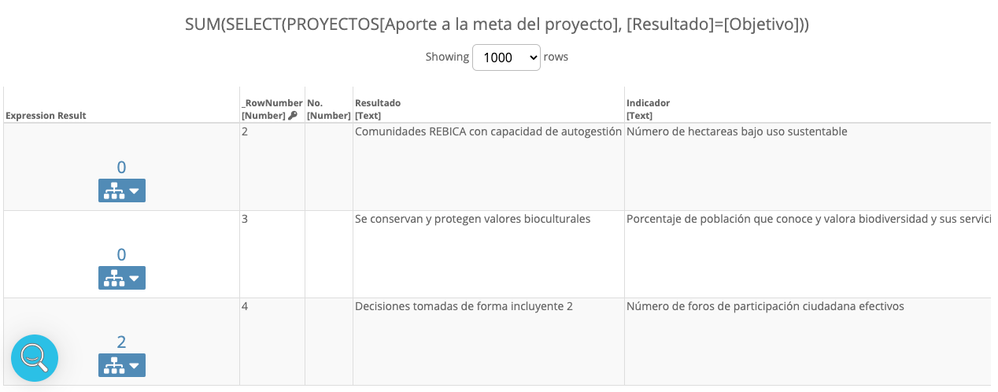Click the key icon in _RowNumber header

292,116
